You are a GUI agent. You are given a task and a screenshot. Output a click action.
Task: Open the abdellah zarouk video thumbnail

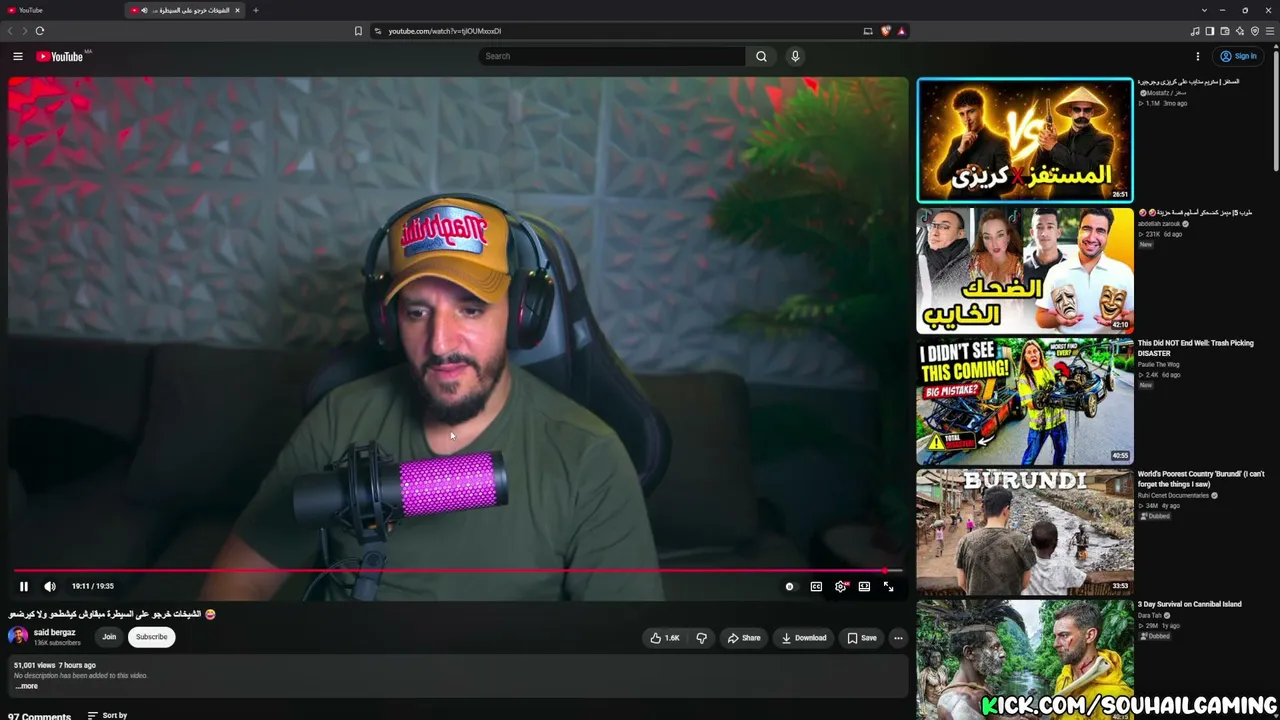point(1025,270)
